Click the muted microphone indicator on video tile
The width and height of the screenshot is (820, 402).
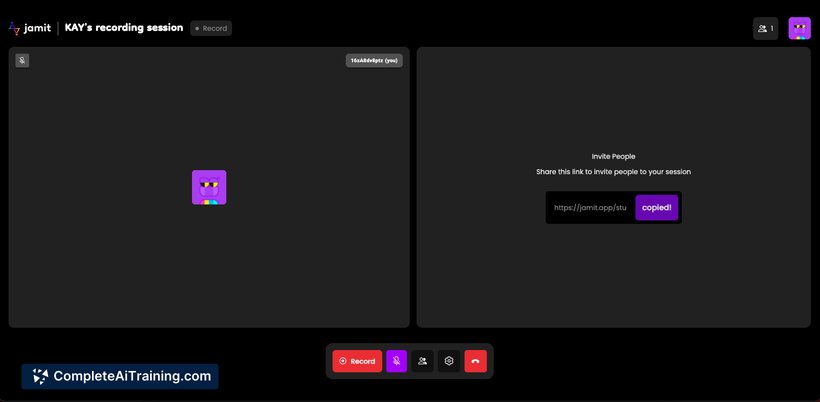click(22, 61)
